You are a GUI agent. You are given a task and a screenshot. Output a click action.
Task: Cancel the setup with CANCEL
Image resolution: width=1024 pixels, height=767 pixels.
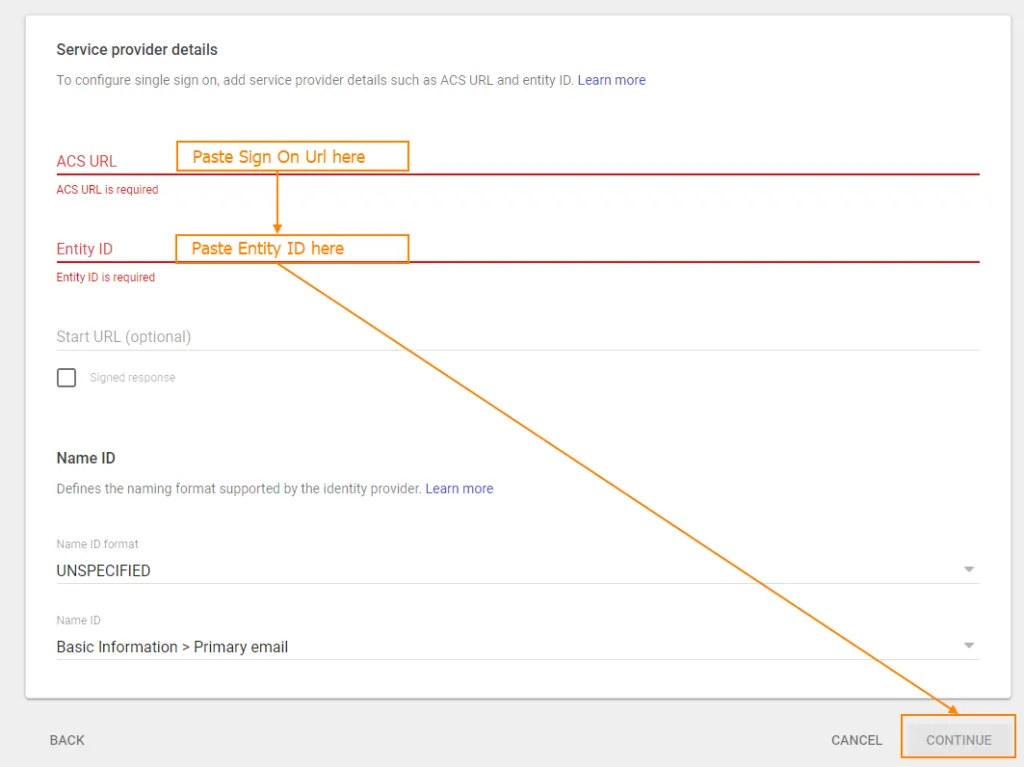[x=856, y=740]
